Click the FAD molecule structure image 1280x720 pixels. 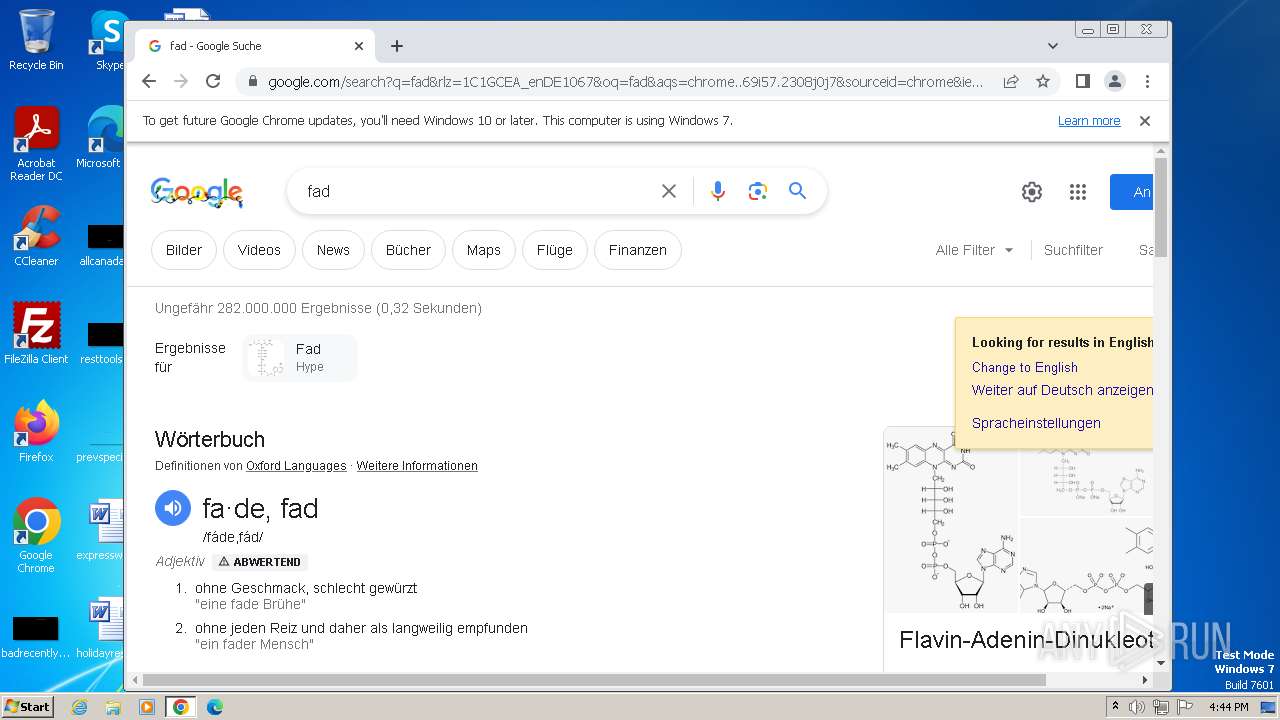951,520
